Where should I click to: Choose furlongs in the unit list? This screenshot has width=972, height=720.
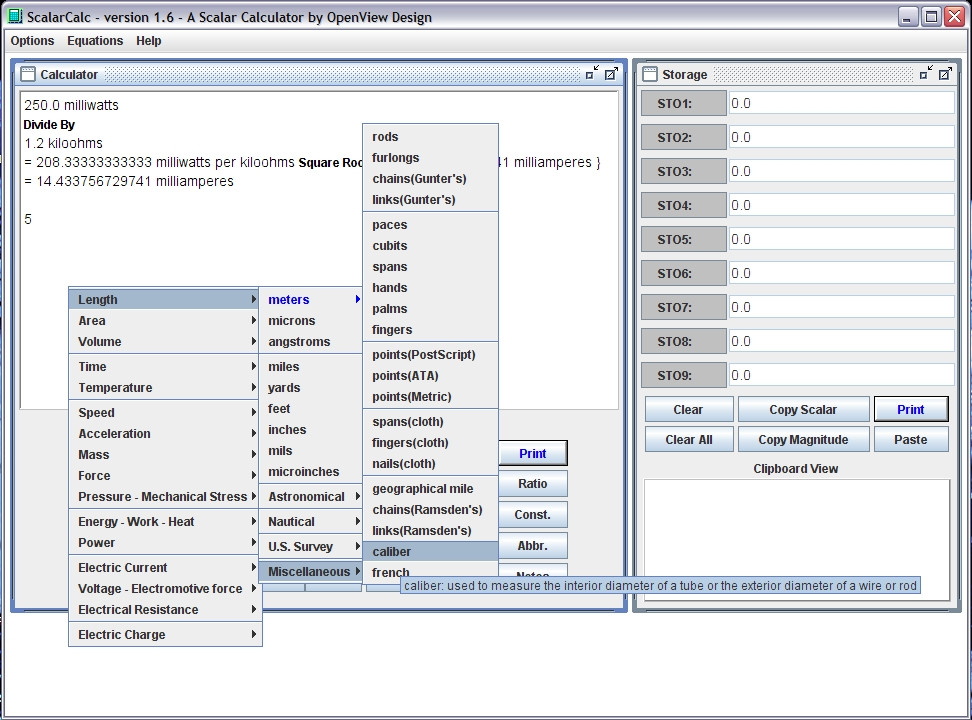(x=430, y=158)
